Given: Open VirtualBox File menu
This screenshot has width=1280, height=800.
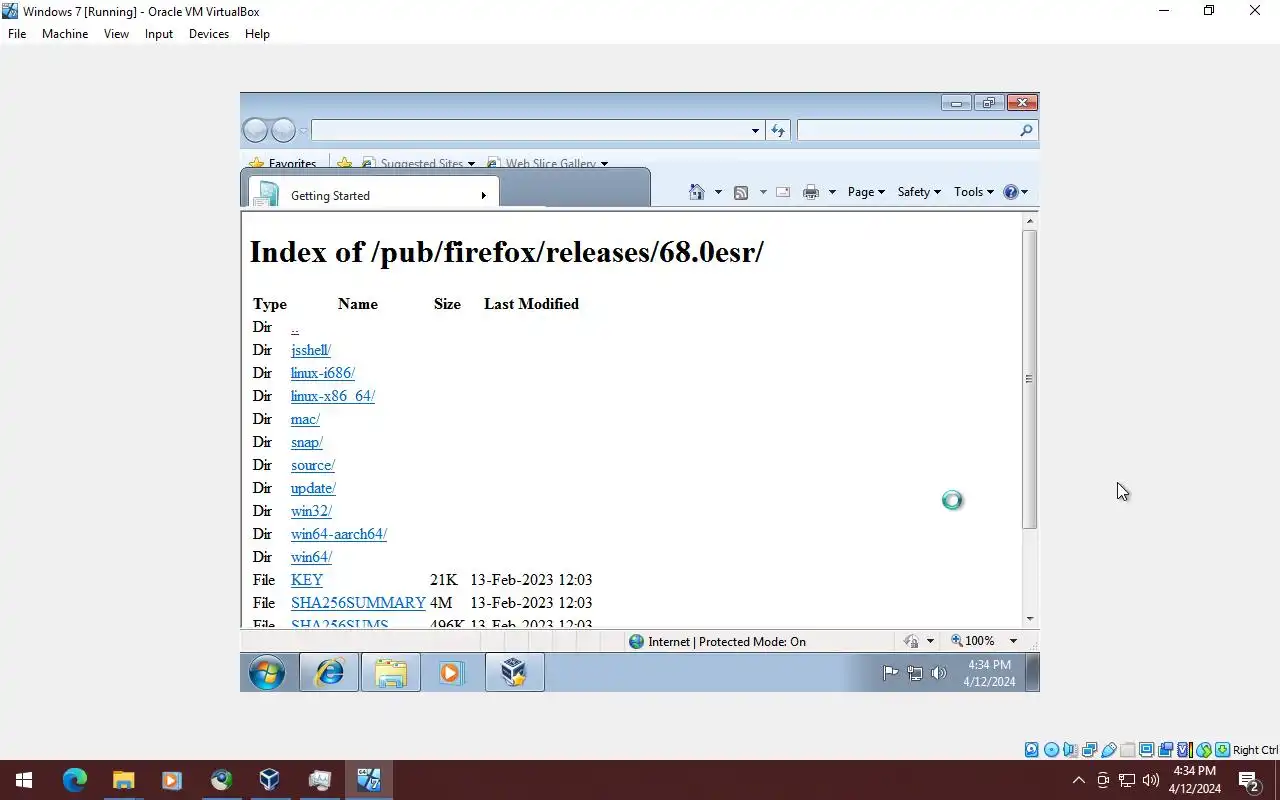Looking at the screenshot, I should 17,33.
